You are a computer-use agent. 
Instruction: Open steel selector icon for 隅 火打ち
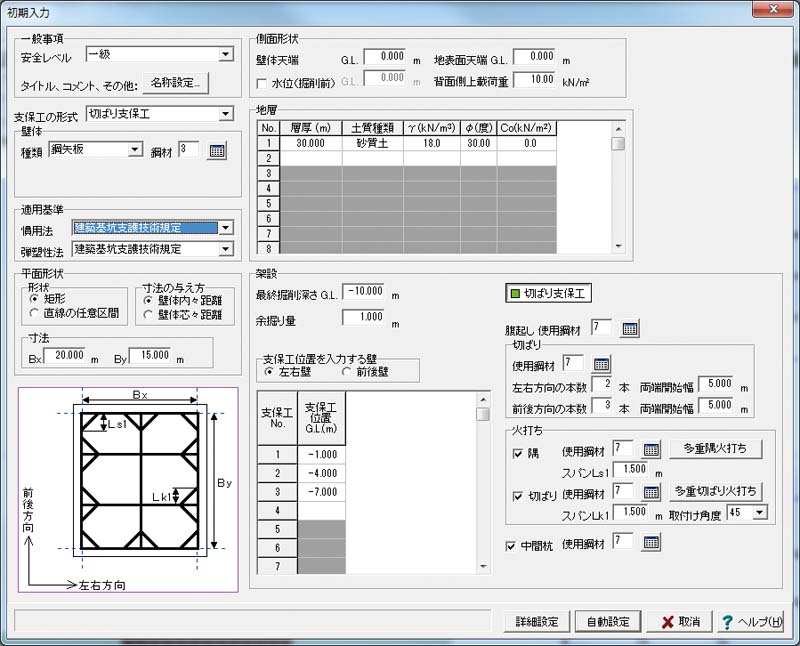click(651, 449)
